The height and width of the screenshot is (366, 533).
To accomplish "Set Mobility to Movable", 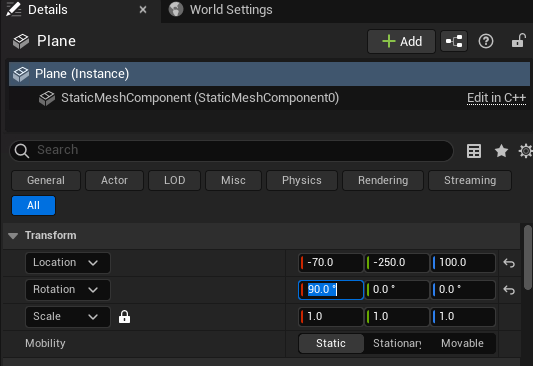I will [462, 344].
